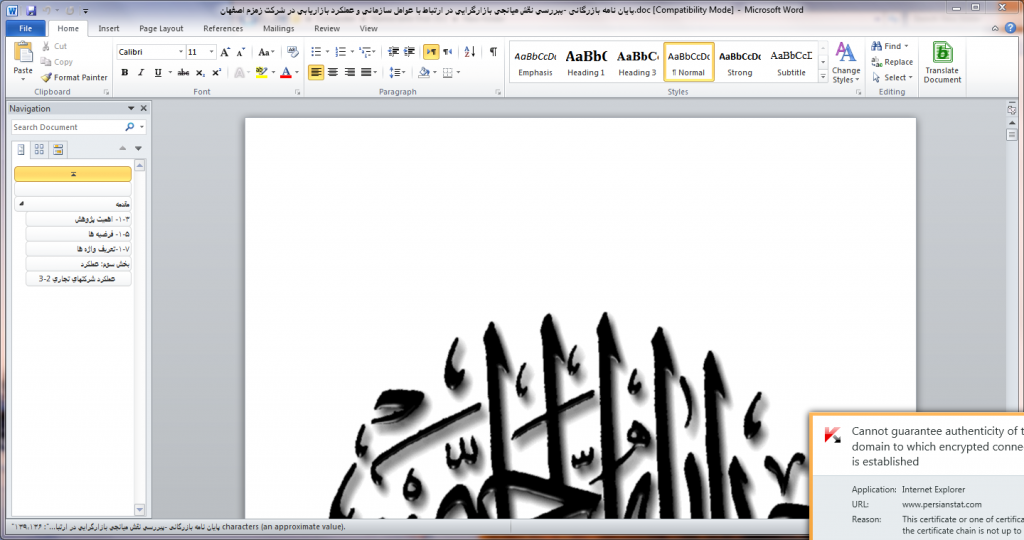Click the Format Painter brush icon
Viewport: 1024px width, 540px height.
pyautogui.click(x=47, y=77)
